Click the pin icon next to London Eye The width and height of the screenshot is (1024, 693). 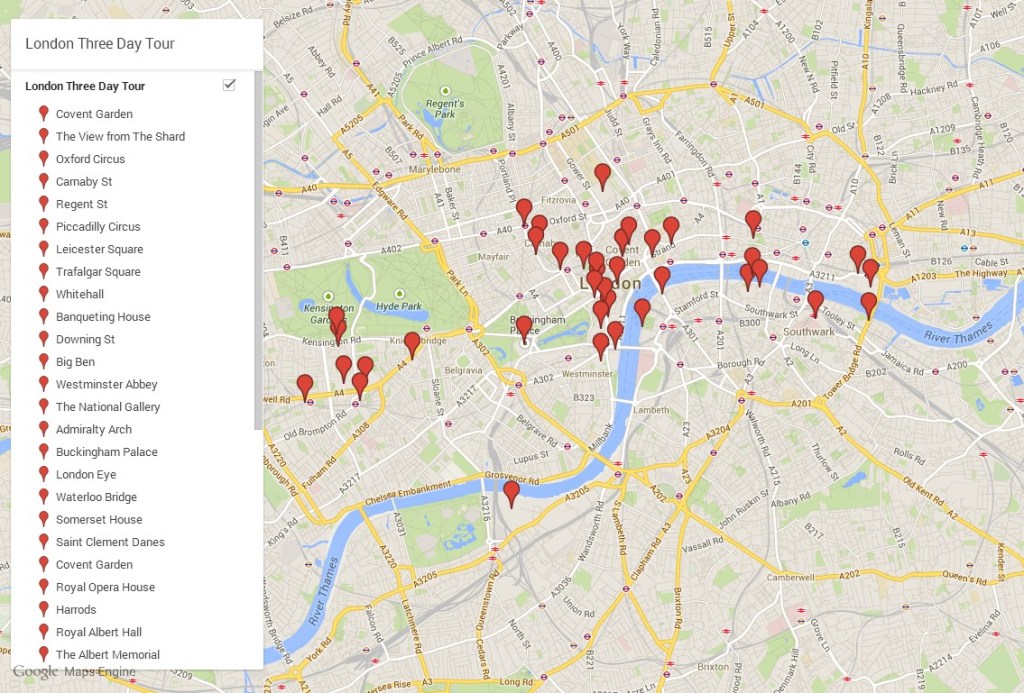click(x=44, y=474)
